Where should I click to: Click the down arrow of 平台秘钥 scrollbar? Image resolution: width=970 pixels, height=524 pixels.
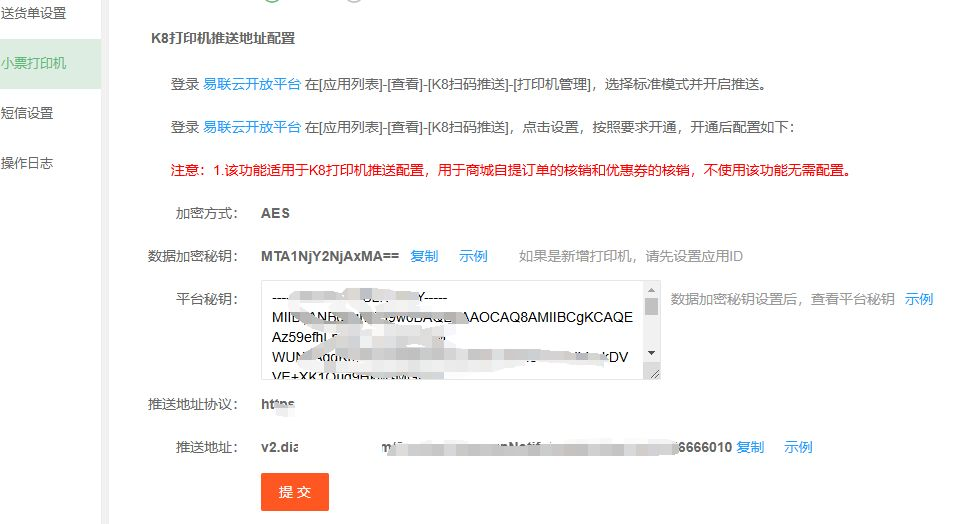click(x=651, y=353)
